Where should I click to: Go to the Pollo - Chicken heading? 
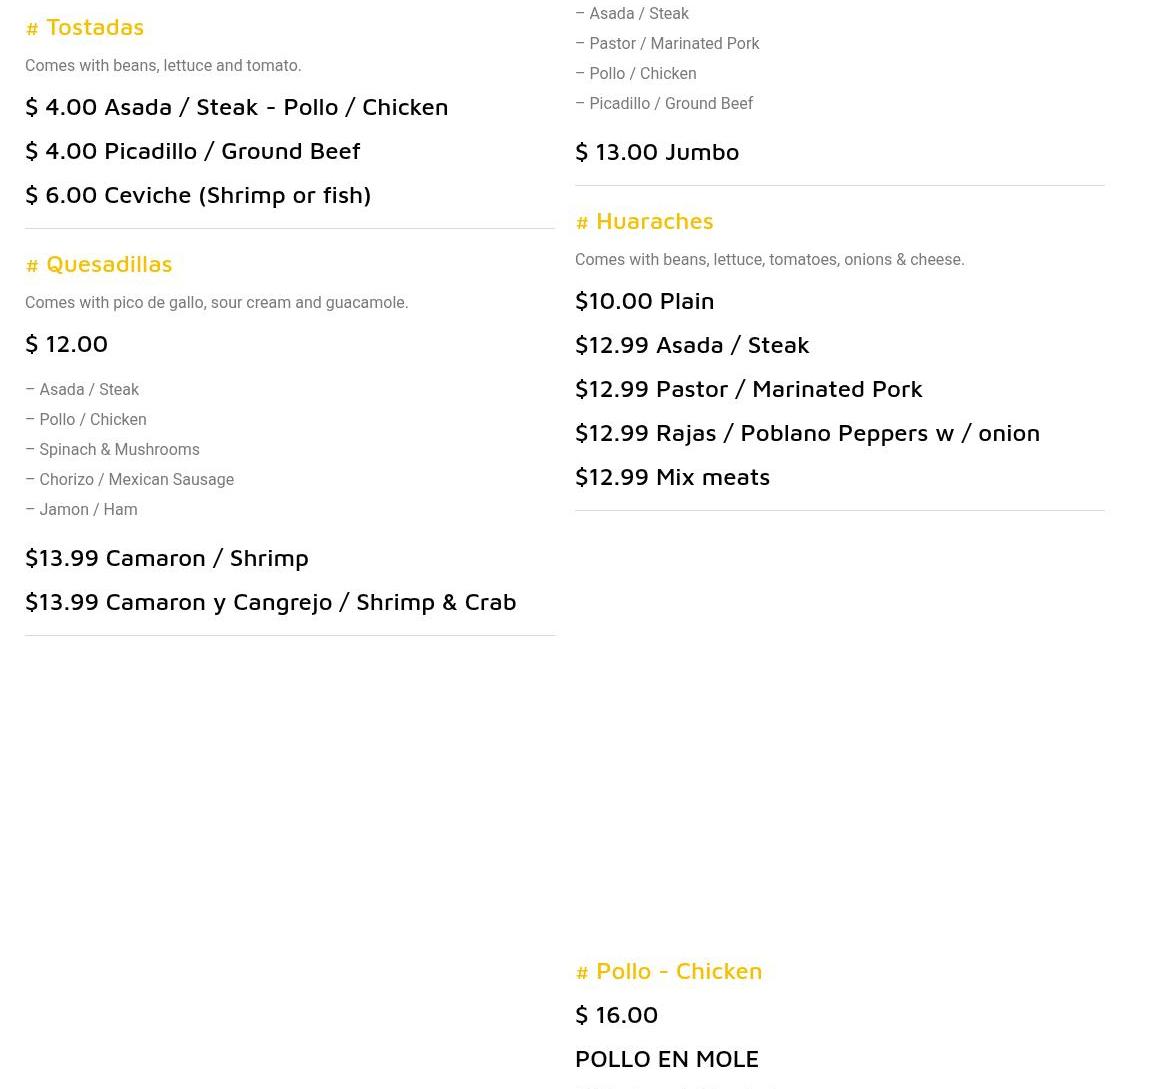point(678,971)
